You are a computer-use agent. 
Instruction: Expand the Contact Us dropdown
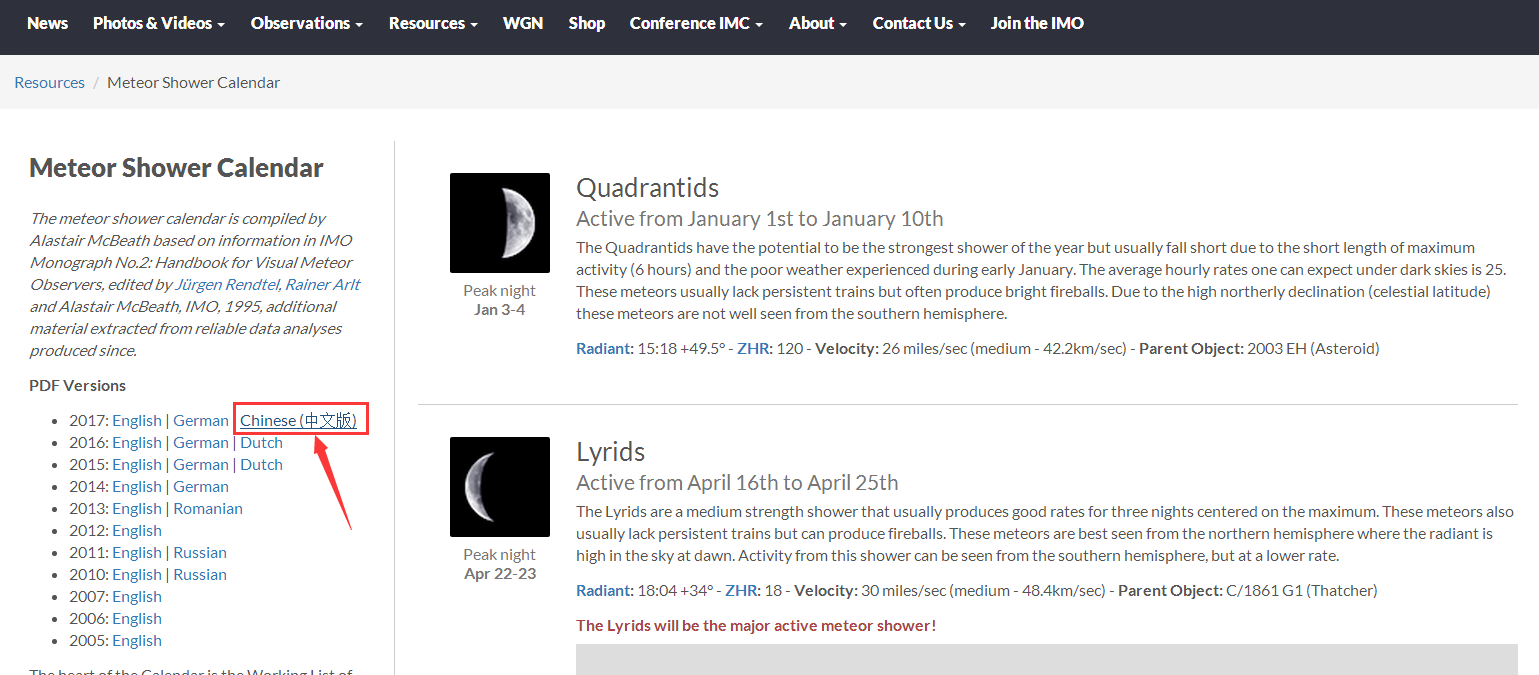coord(919,23)
